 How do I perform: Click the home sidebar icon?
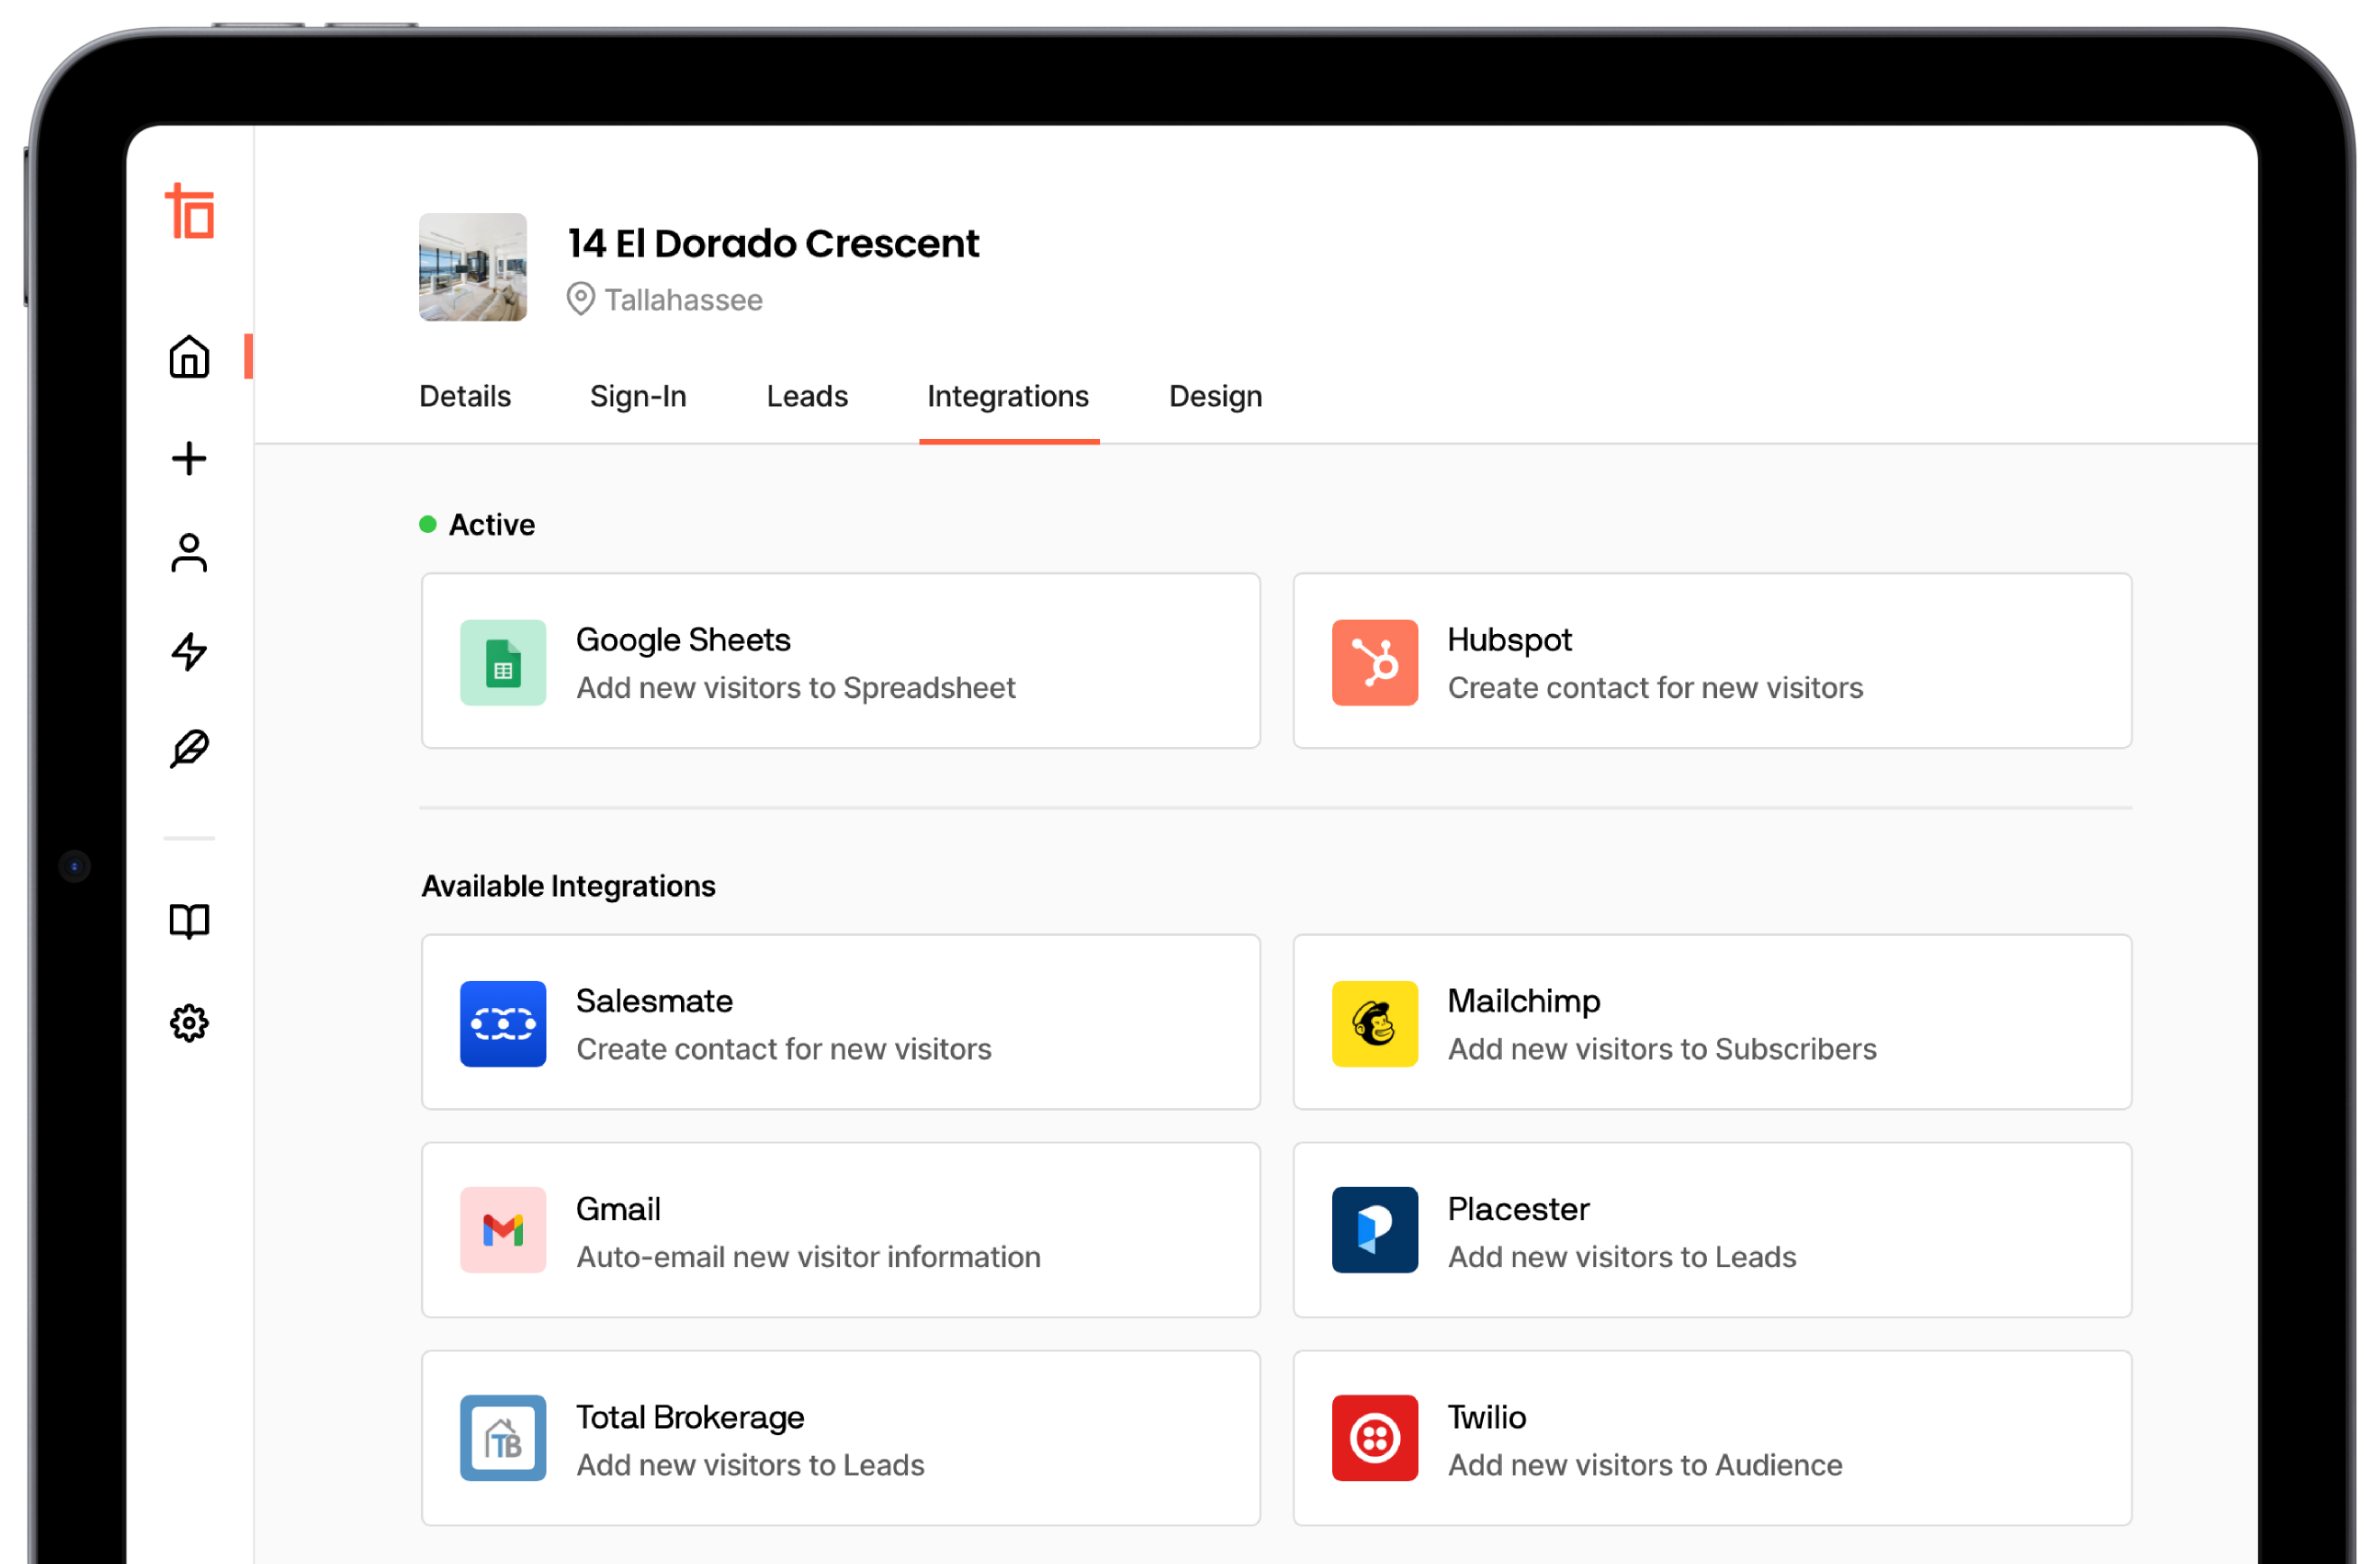point(190,356)
